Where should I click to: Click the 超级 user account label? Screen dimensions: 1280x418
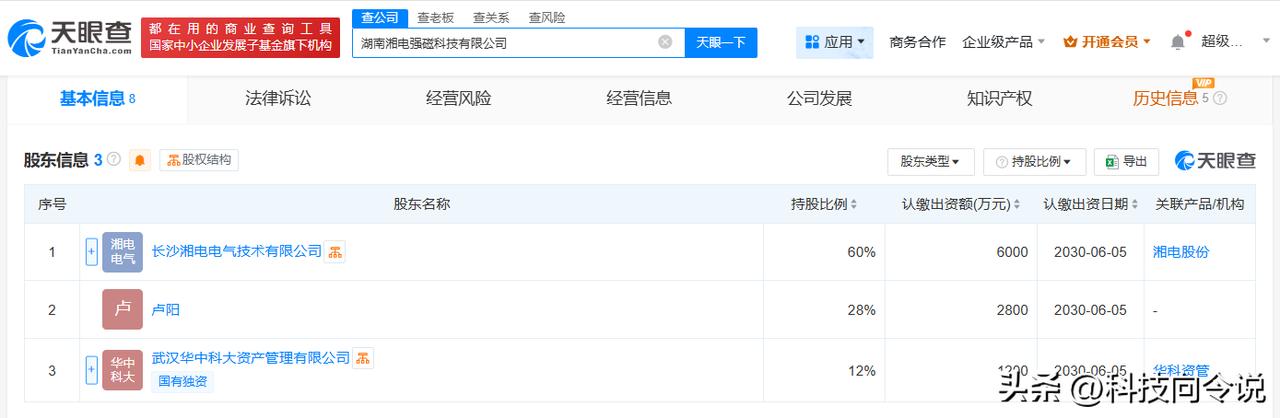point(1222,42)
